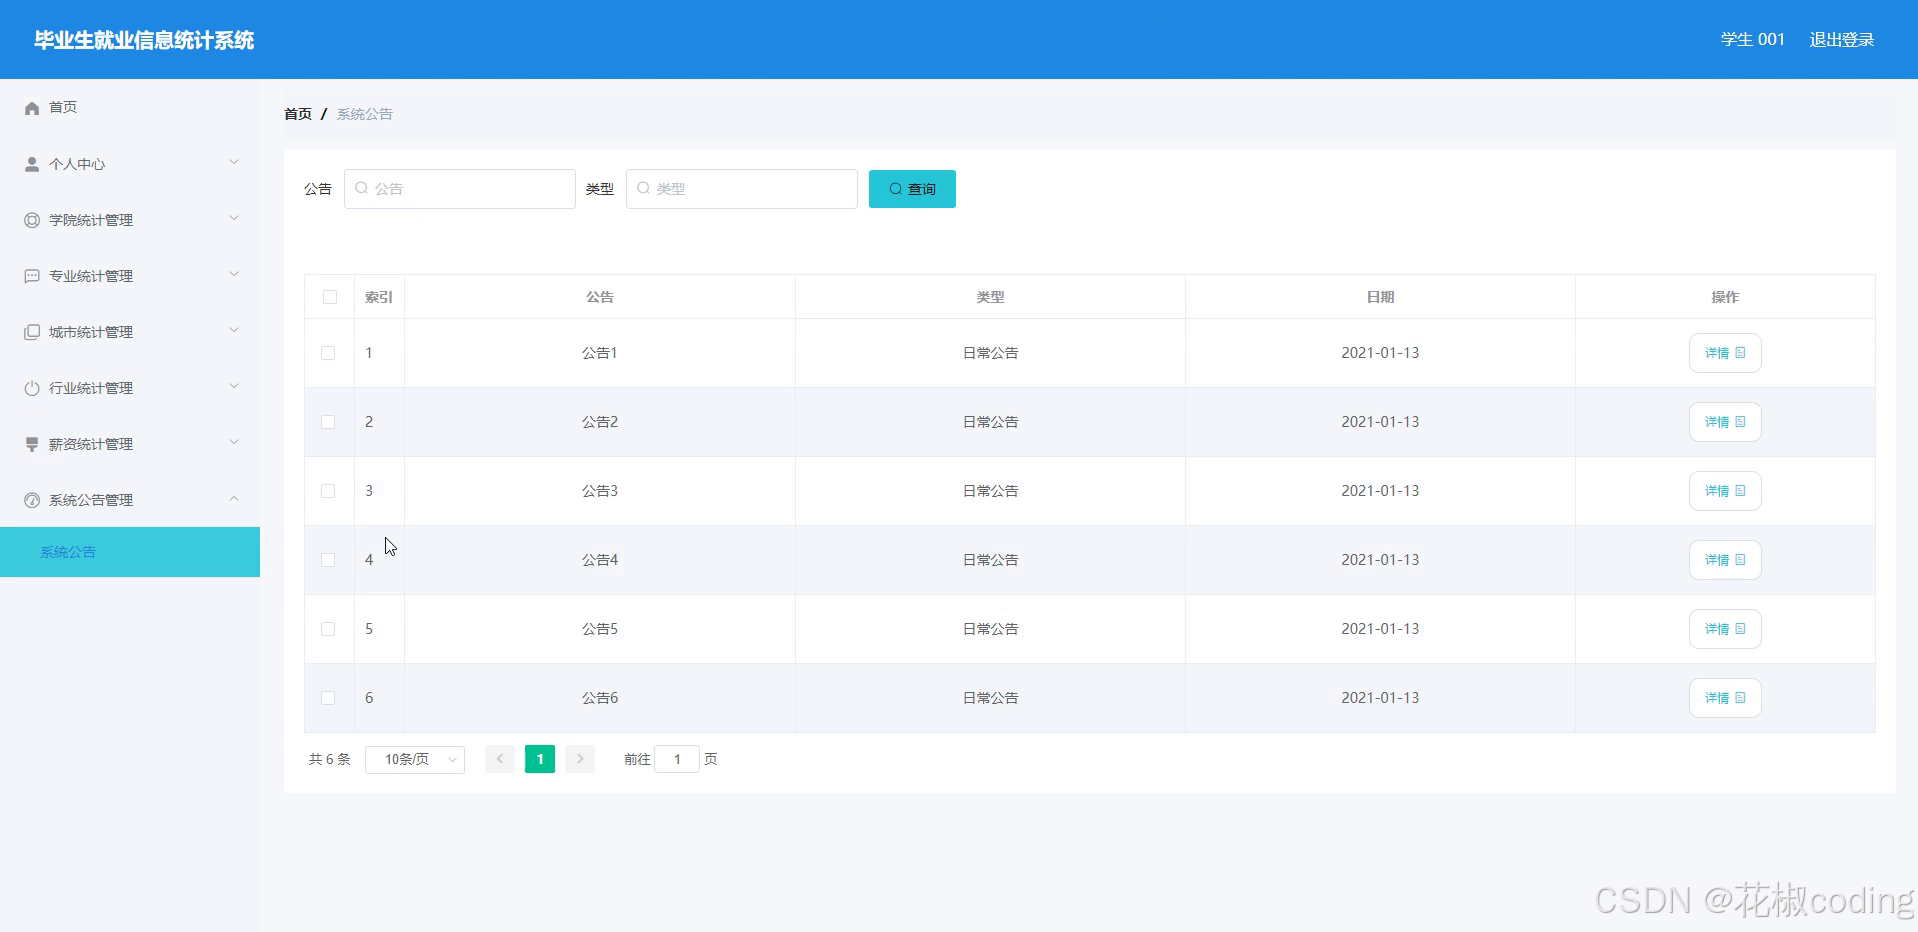Collapse the 系统公告管理 menu chevron

234,498
